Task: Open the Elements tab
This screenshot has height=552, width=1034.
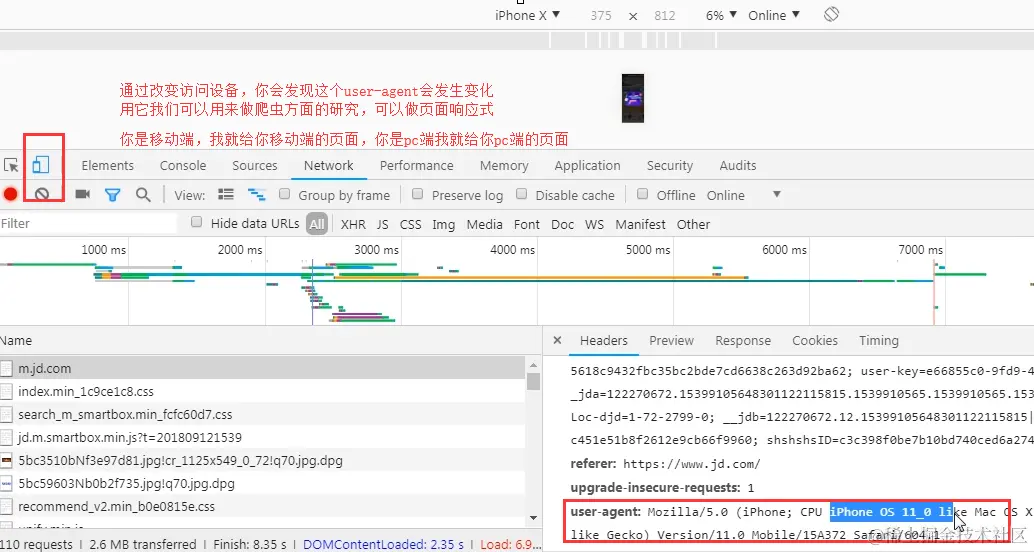Action: tap(107, 166)
